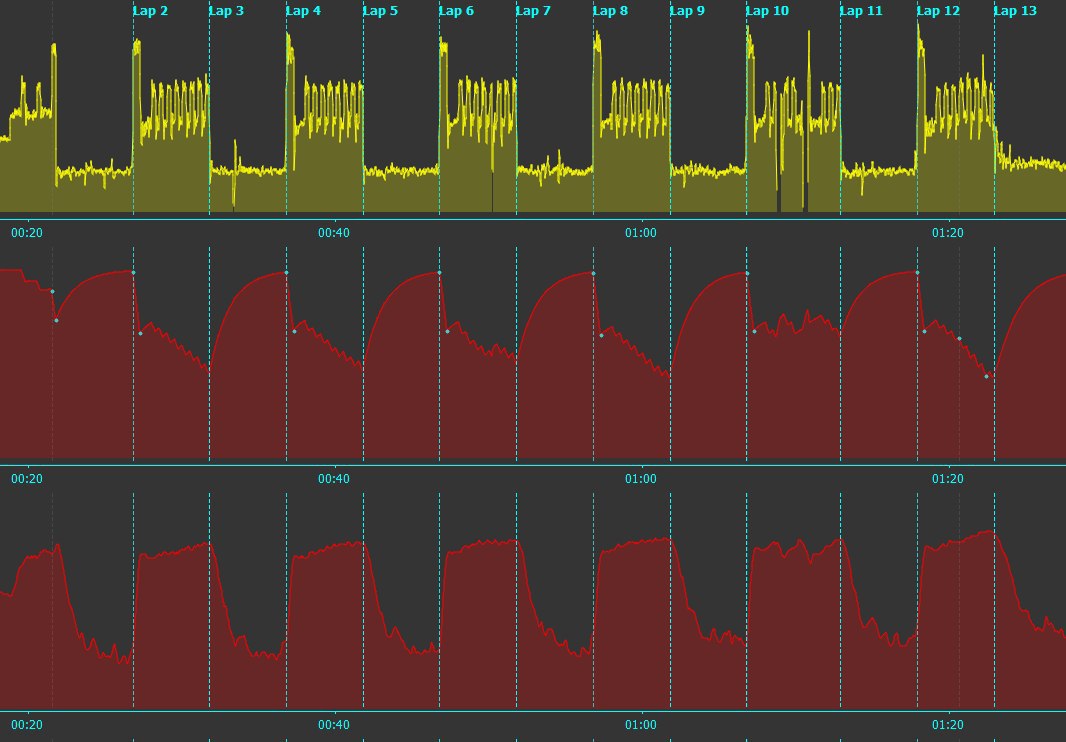Click 00:20 on the yellow graph's time axis
Viewport: 1066px width, 742px height.
27,233
